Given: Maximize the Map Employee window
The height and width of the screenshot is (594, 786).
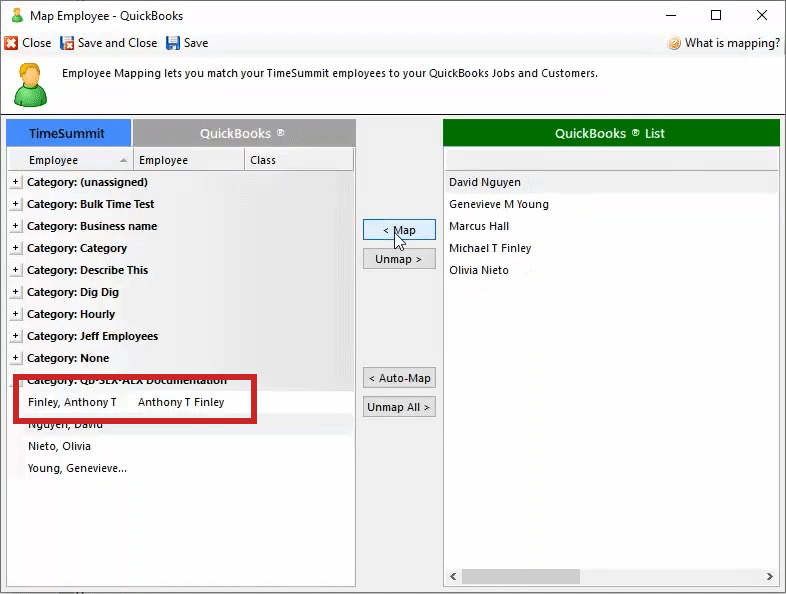Looking at the screenshot, I should tap(716, 16).
